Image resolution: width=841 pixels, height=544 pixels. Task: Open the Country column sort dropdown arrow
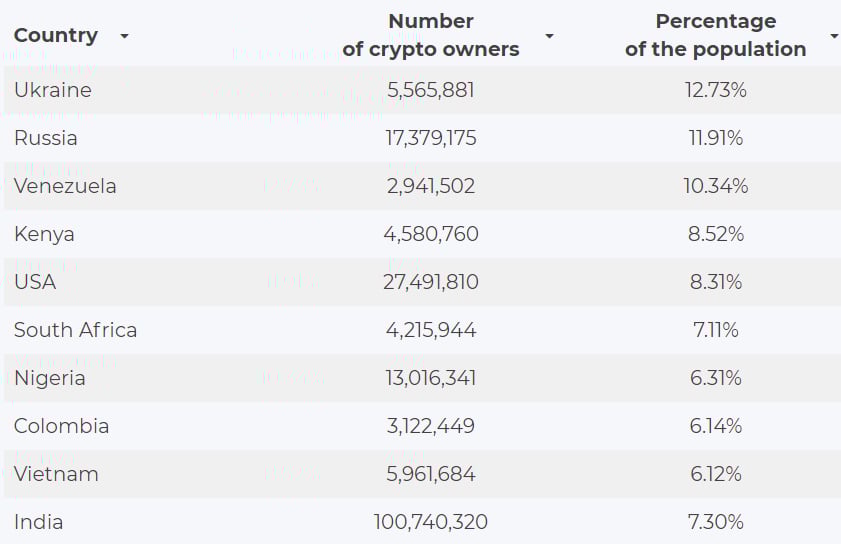click(124, 36)
